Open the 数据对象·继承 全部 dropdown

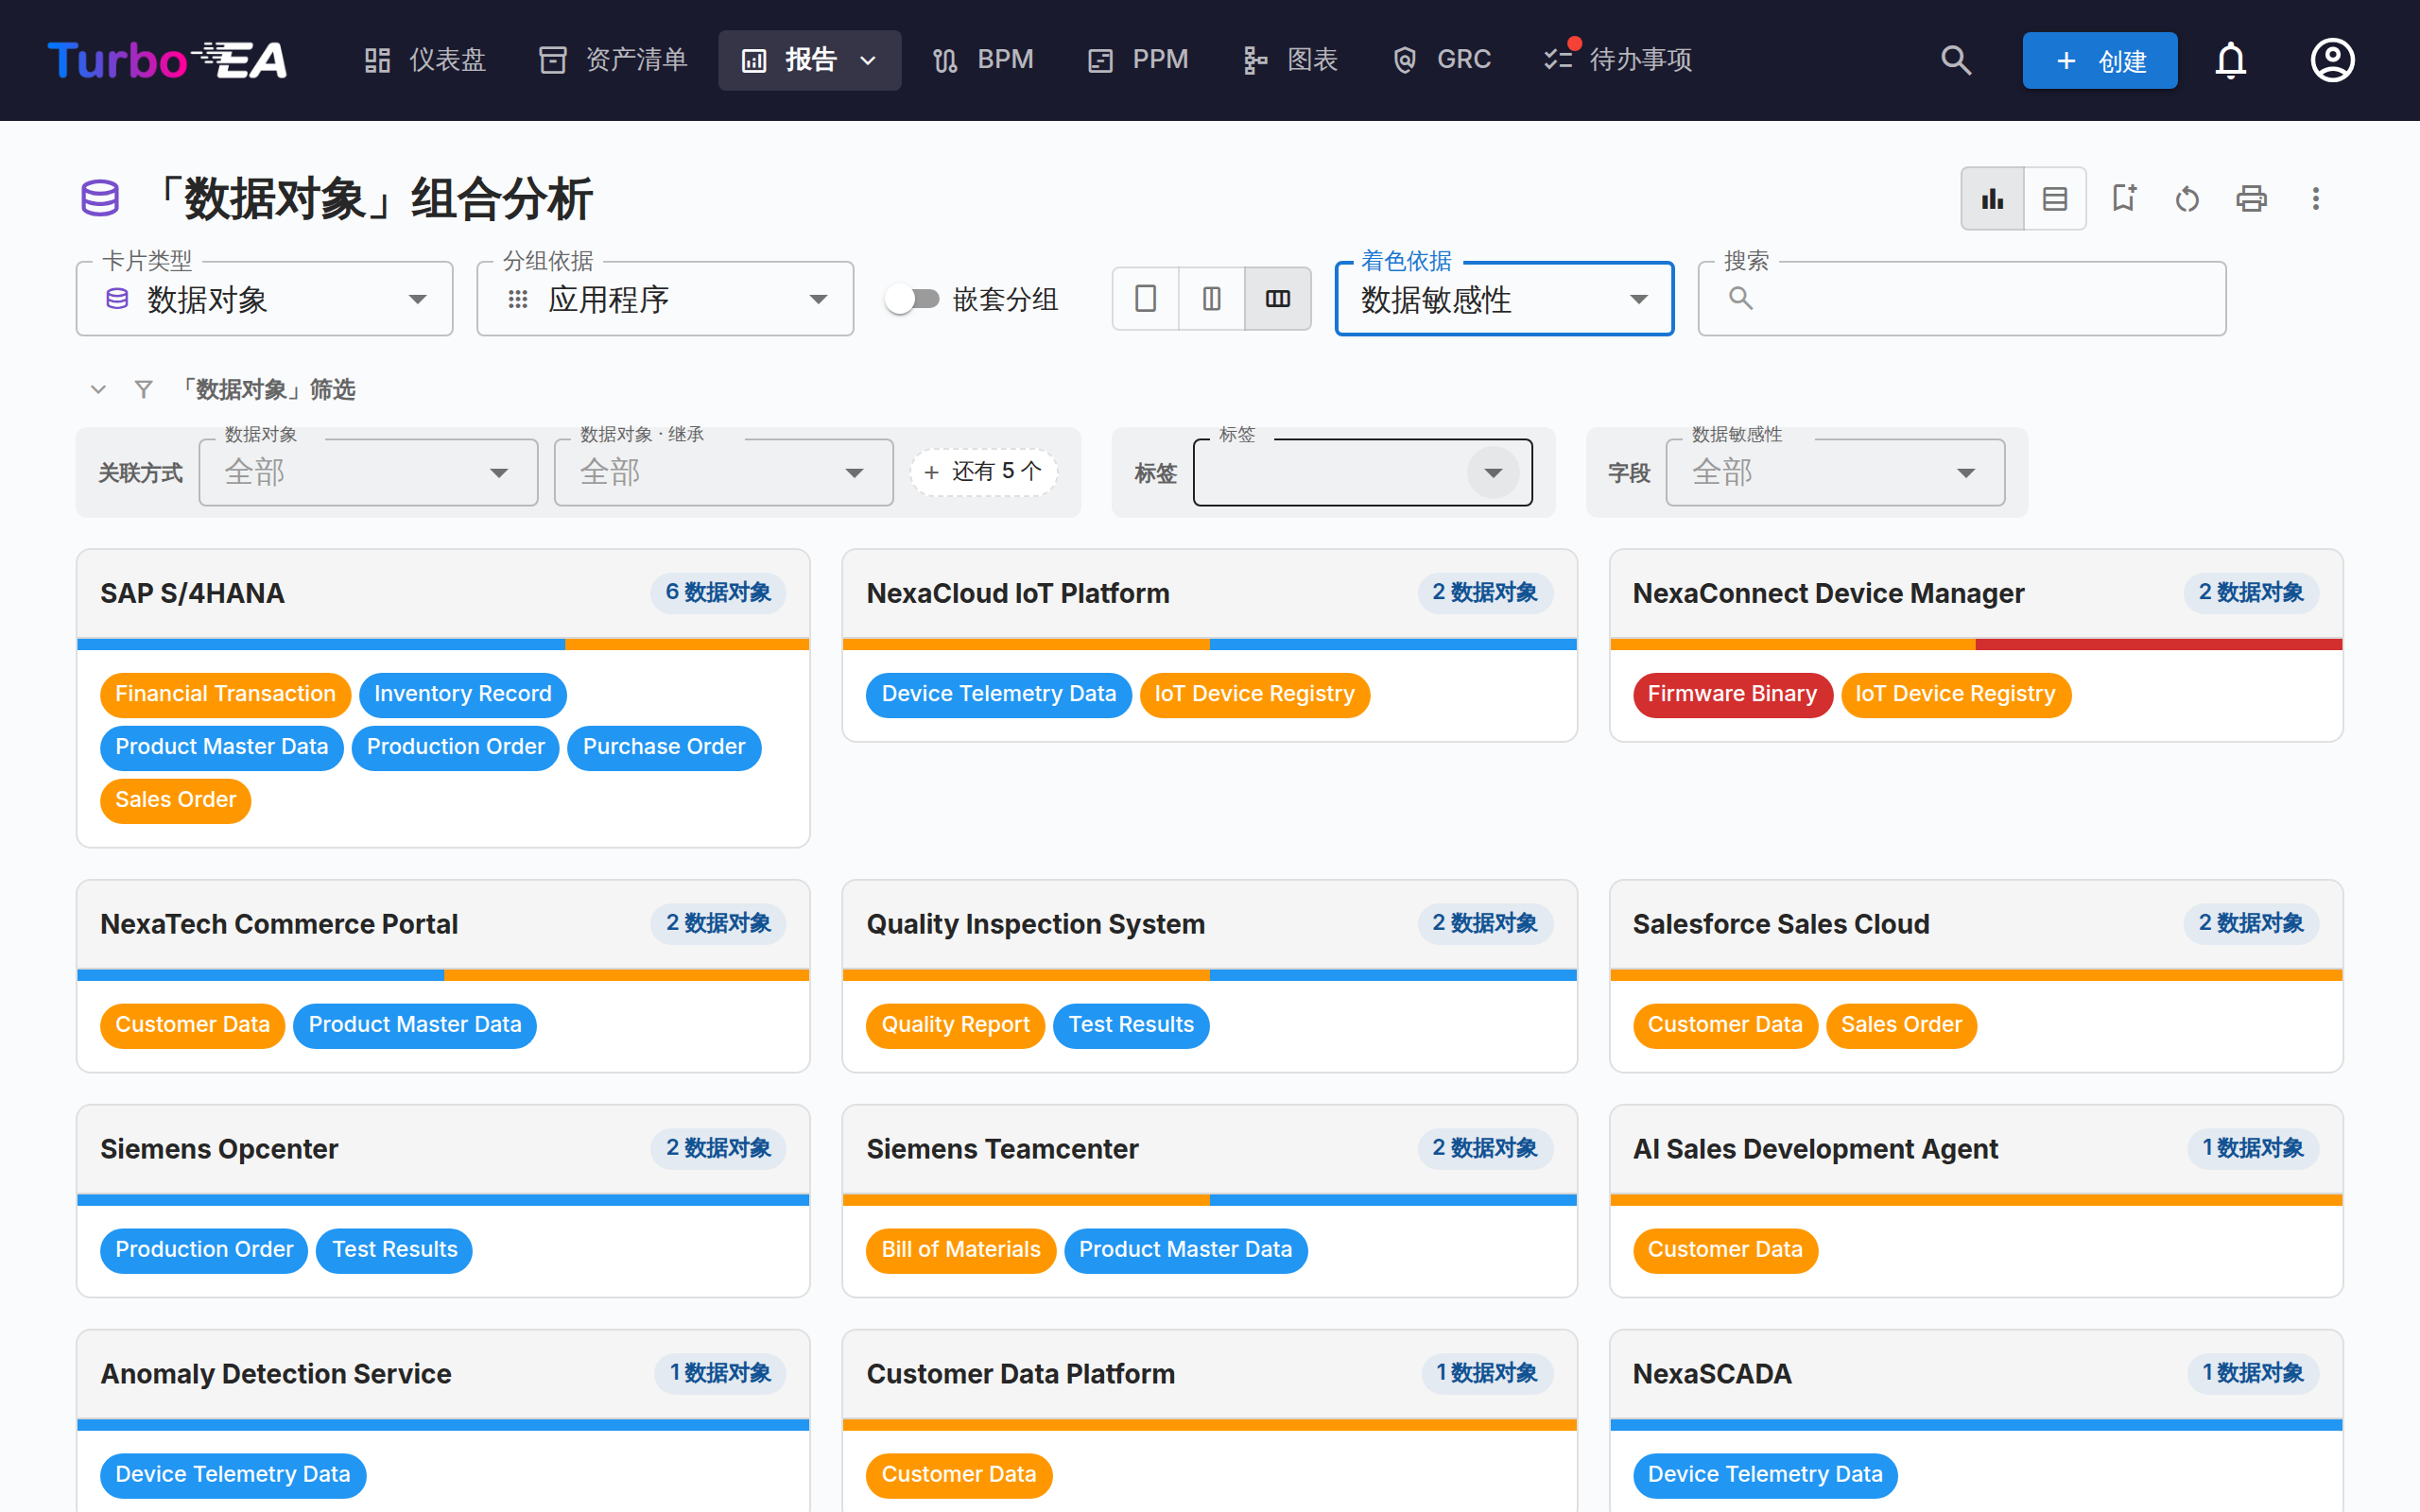(x=724, y=472)
